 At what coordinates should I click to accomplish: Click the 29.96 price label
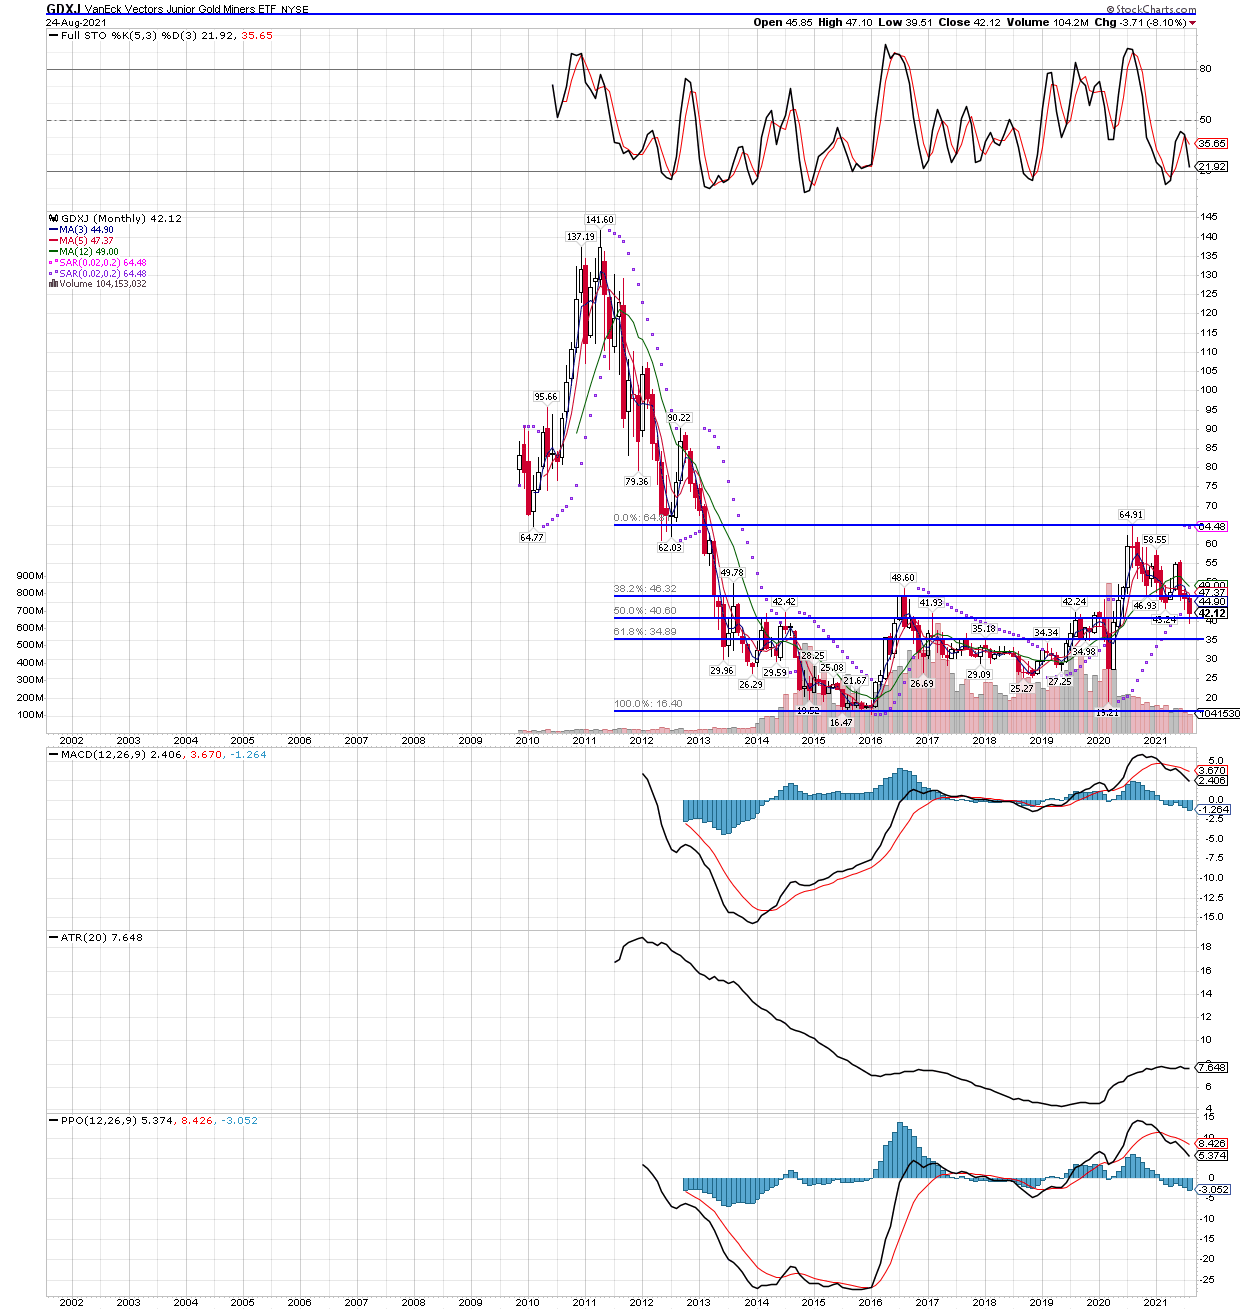(x=721, y=671)
